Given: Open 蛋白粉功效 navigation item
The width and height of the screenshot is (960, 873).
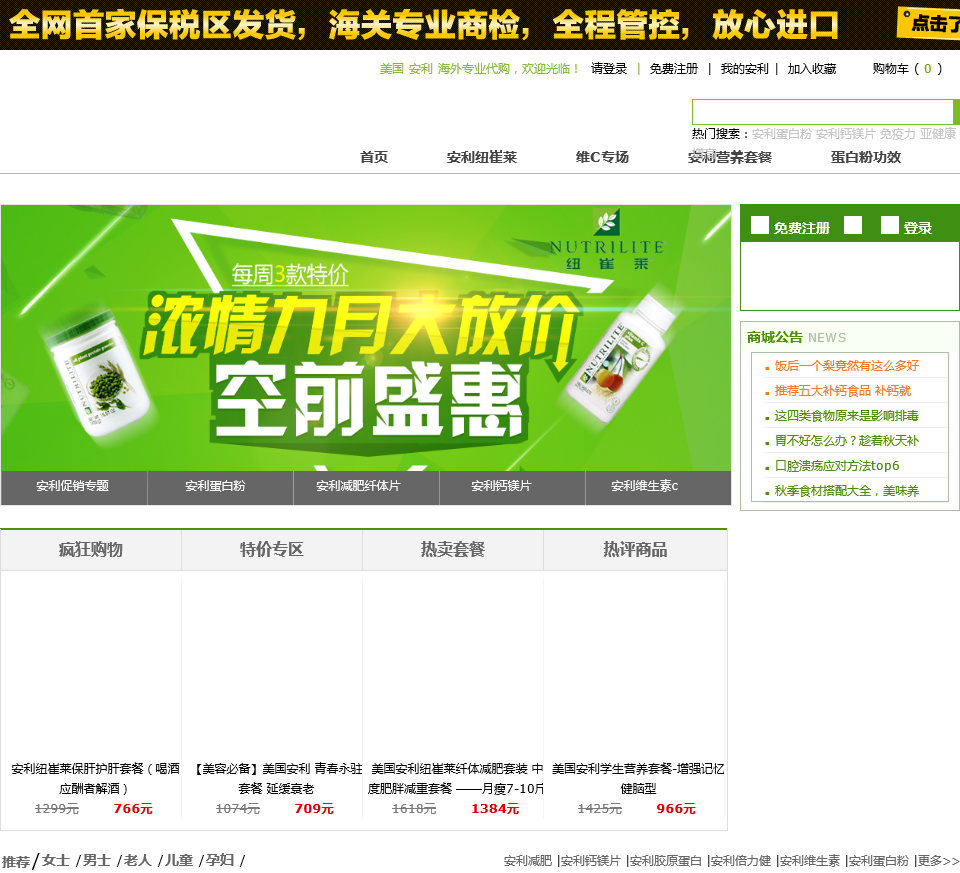Looking at the screenshot, I should pyautogui.click(x=866, y=157).
